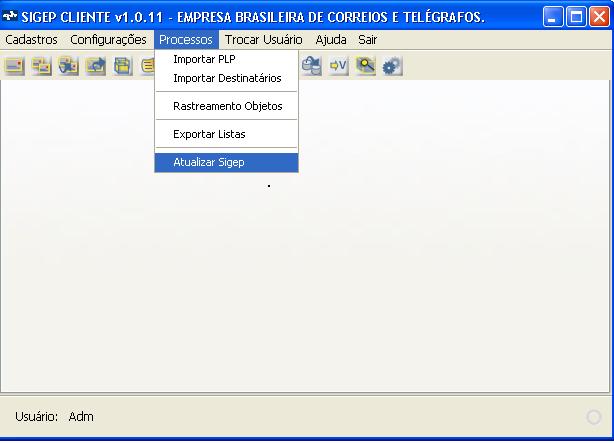614x443 pixels.
Task: Close the SIGEP Cliente window
Action: (x=600, y=17)
